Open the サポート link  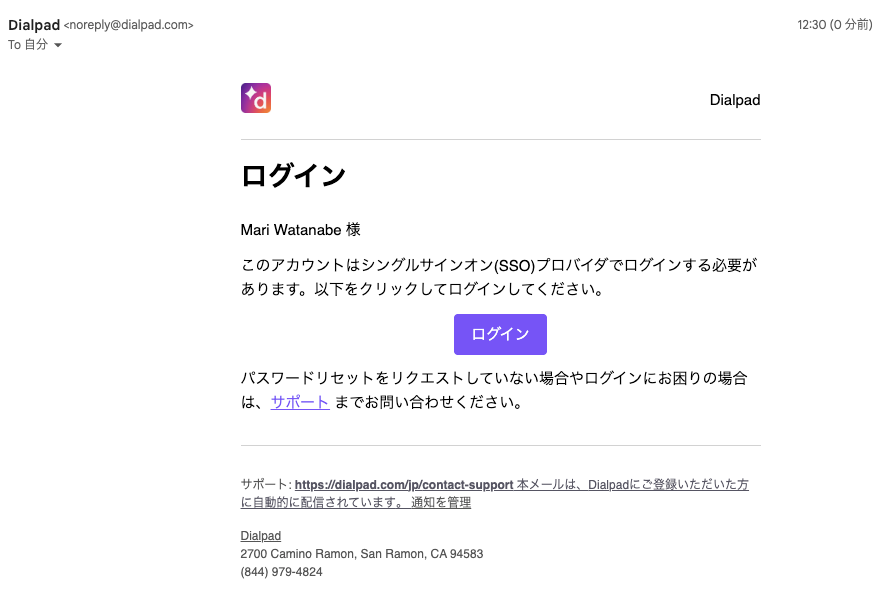[300, 402]
